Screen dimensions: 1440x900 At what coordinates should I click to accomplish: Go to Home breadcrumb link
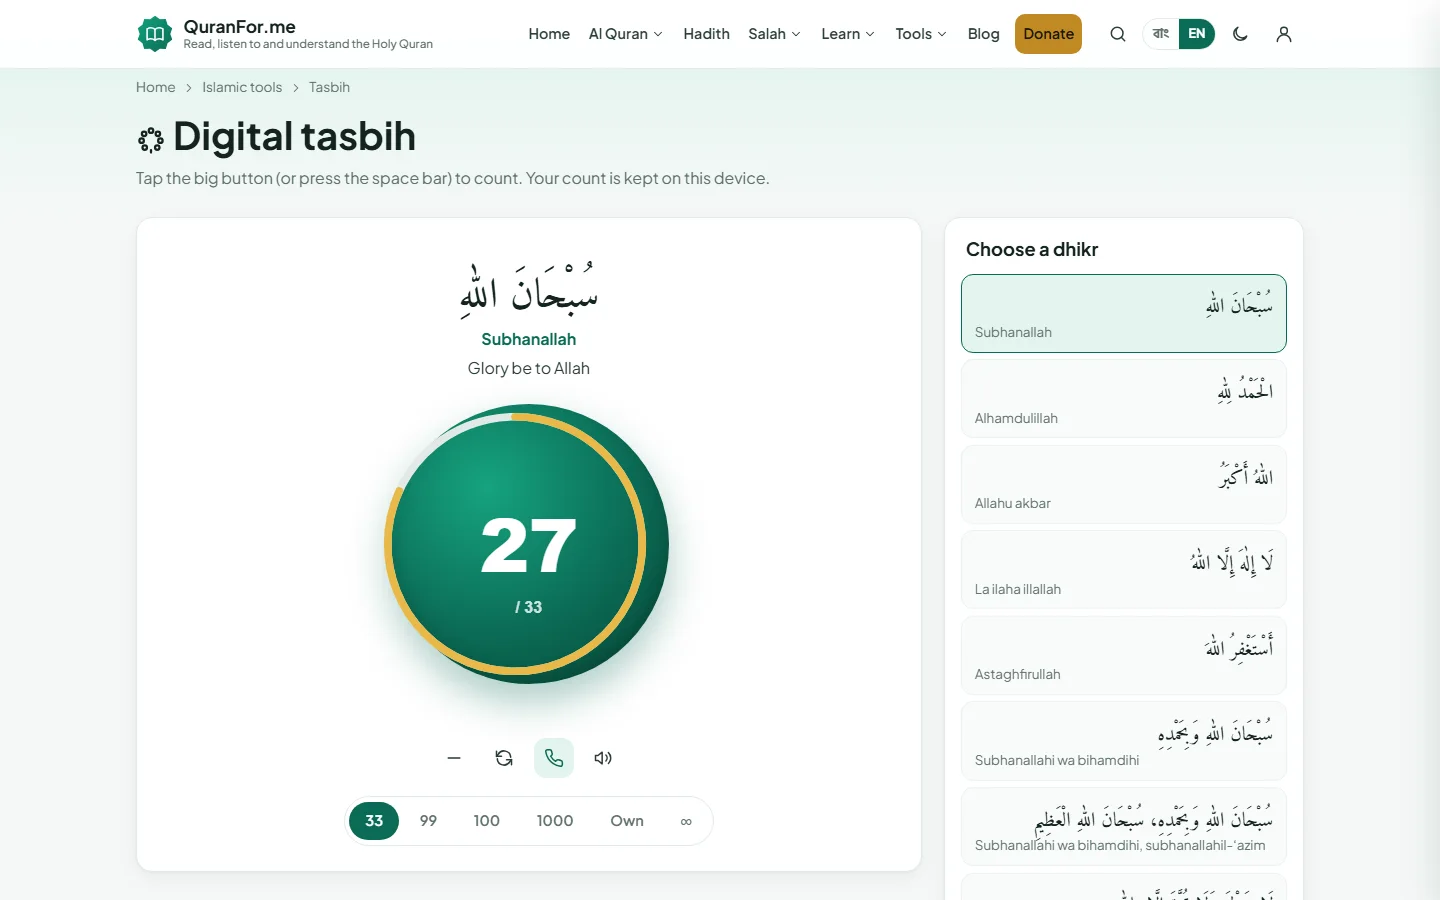click(x=156, y=87)
